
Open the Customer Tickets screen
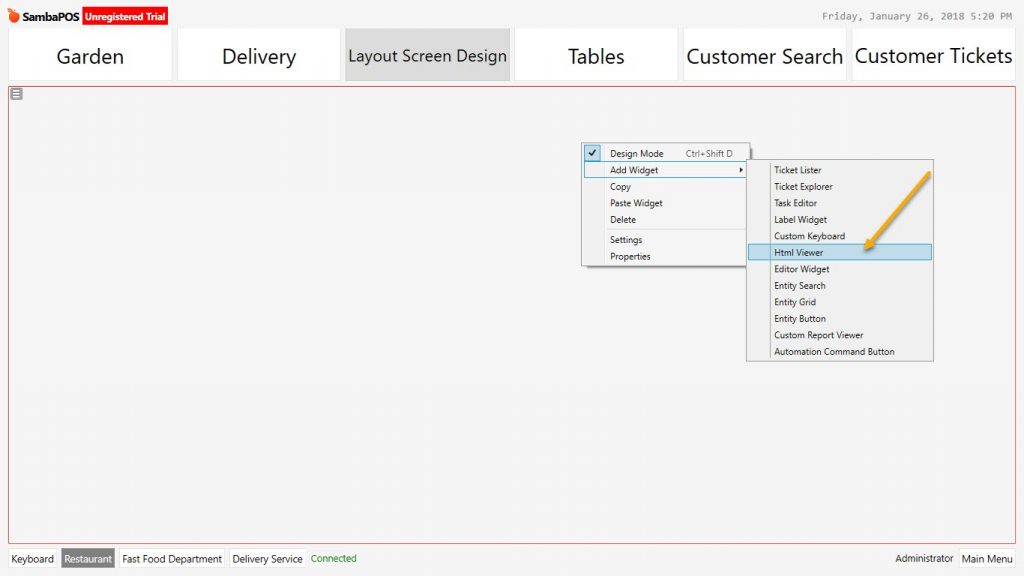click(933, 55)
